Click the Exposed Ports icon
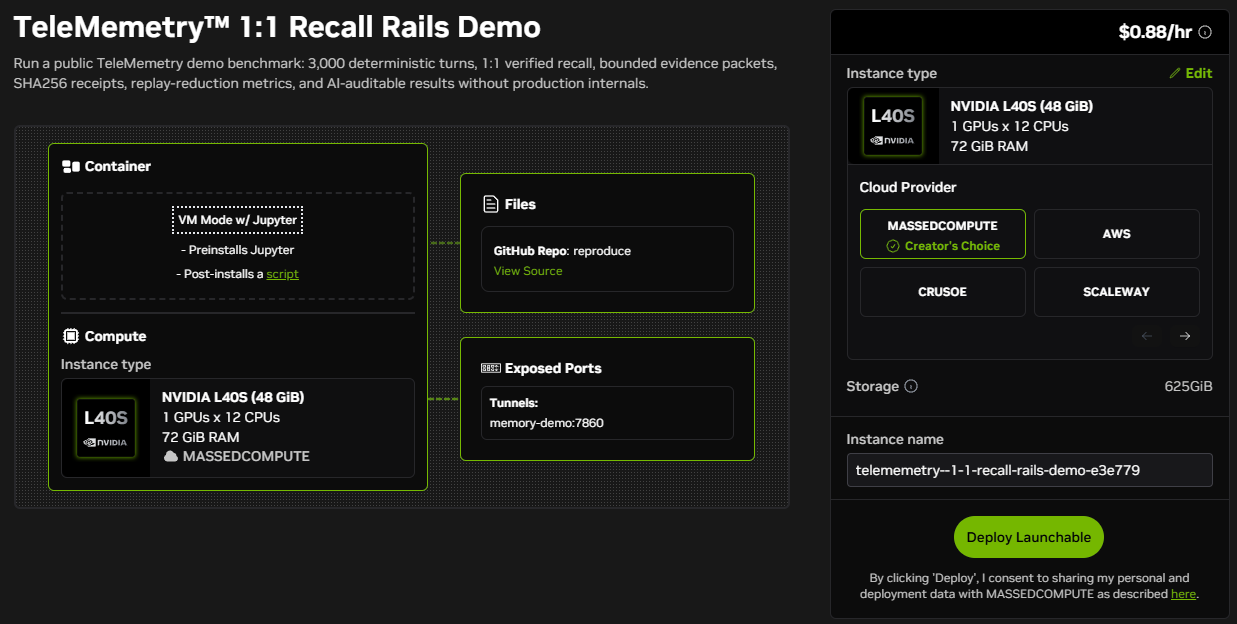This screenshot has height=624, width=1237. pyautogui.click(x=490, y=368)
